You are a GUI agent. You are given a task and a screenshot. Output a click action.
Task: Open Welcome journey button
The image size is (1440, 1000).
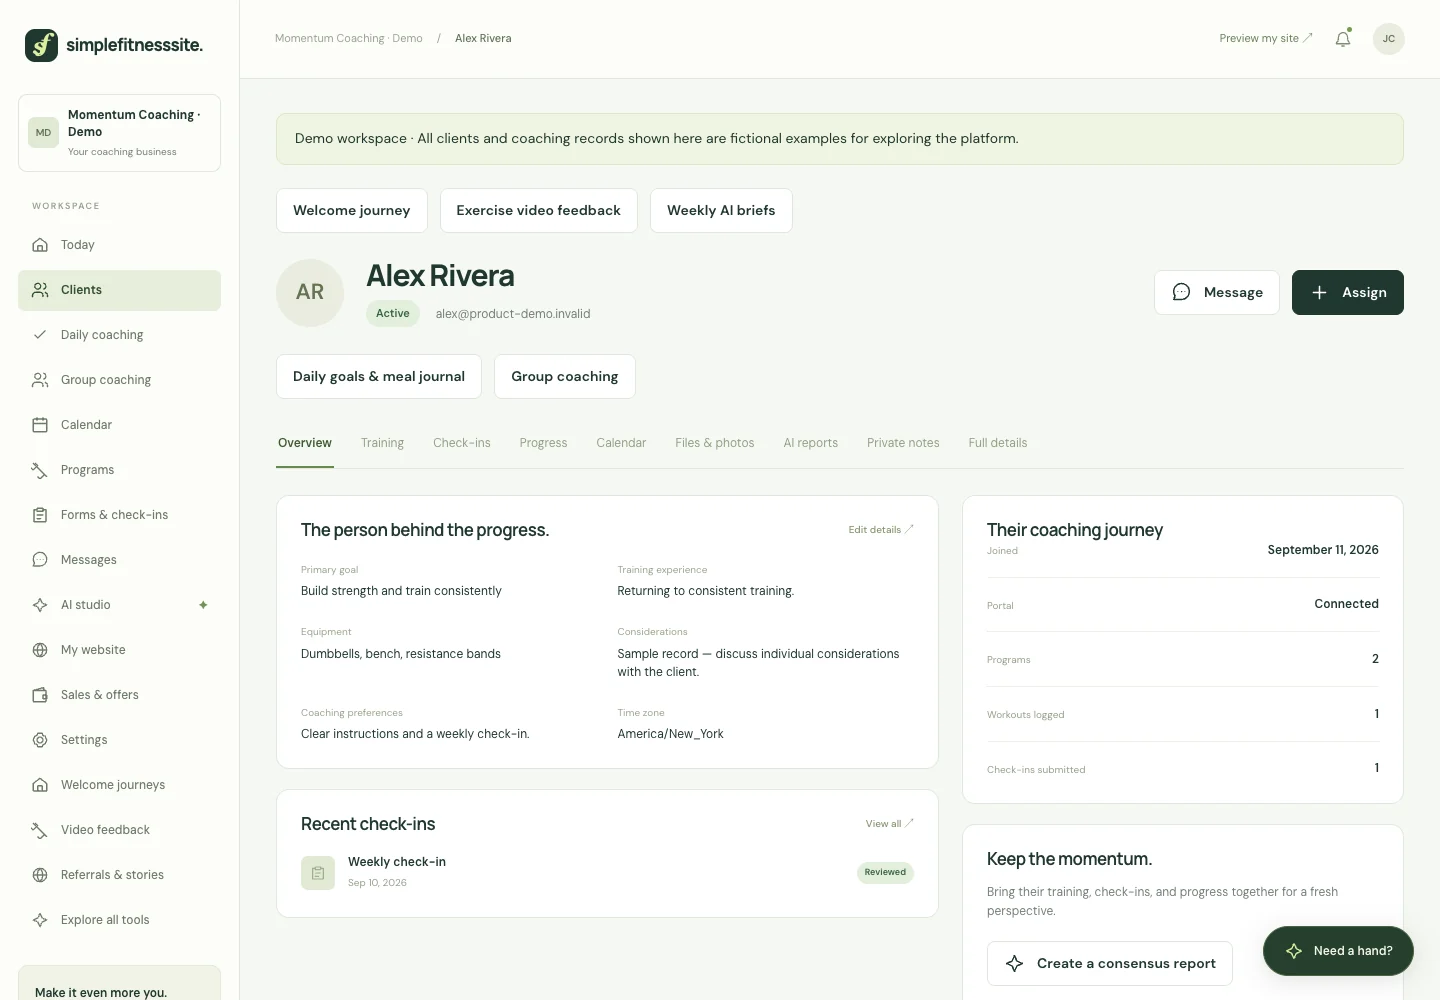pos(352,211)
